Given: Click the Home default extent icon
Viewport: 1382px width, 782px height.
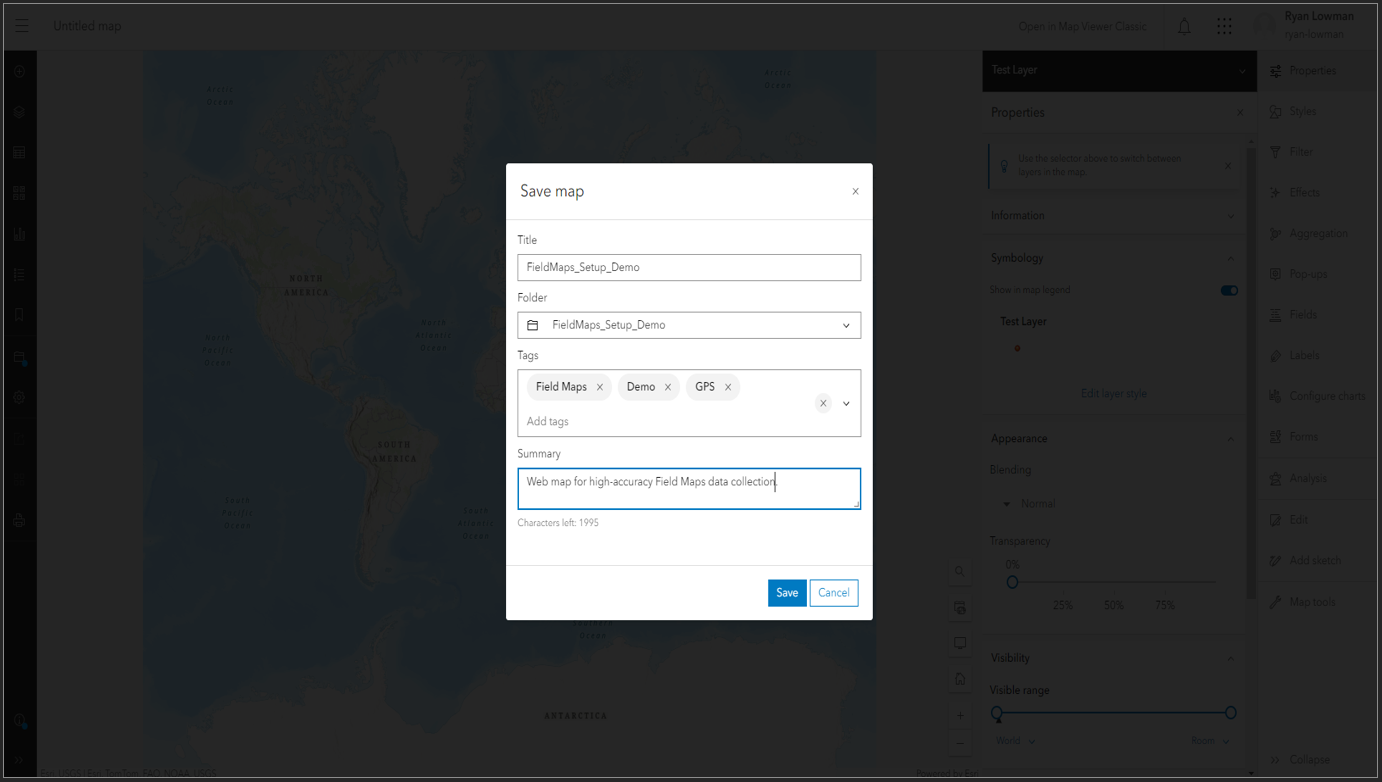Looking at the screenshot, I should (x=959, y=679).
